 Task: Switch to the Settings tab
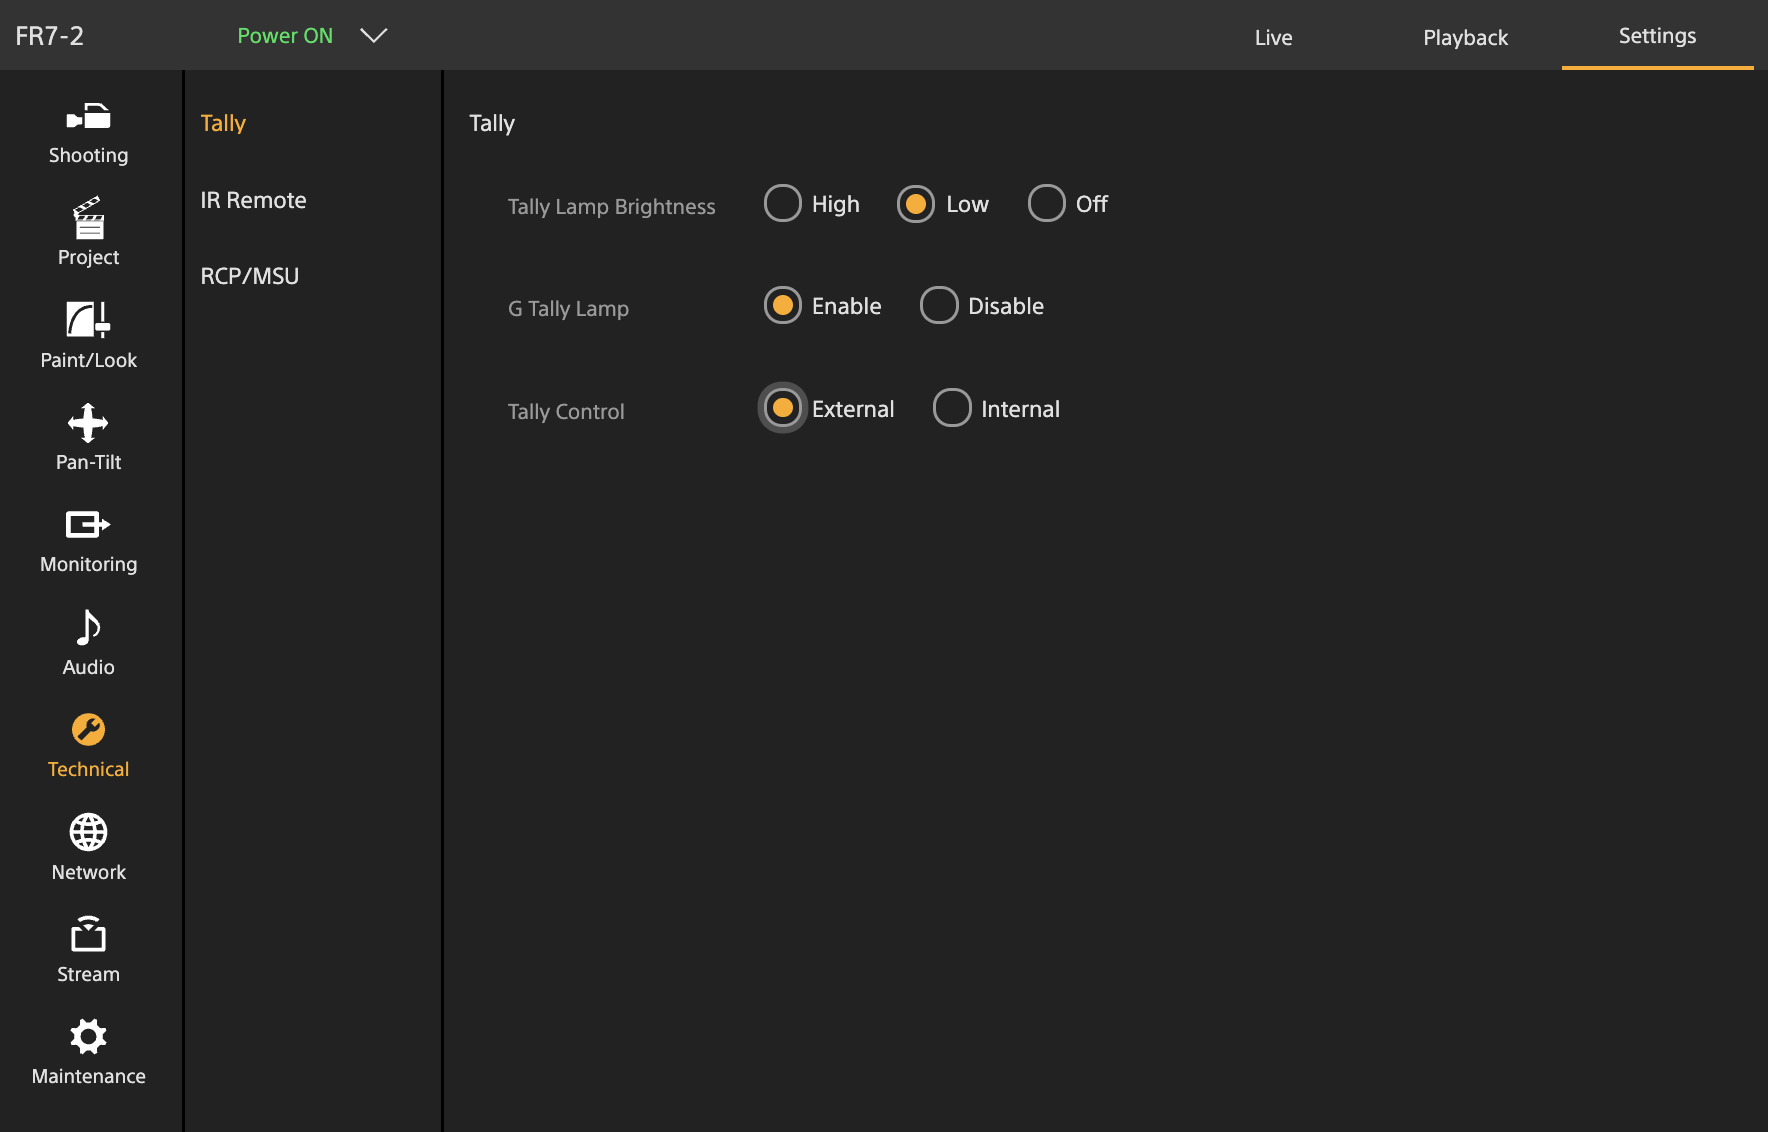1657,36
